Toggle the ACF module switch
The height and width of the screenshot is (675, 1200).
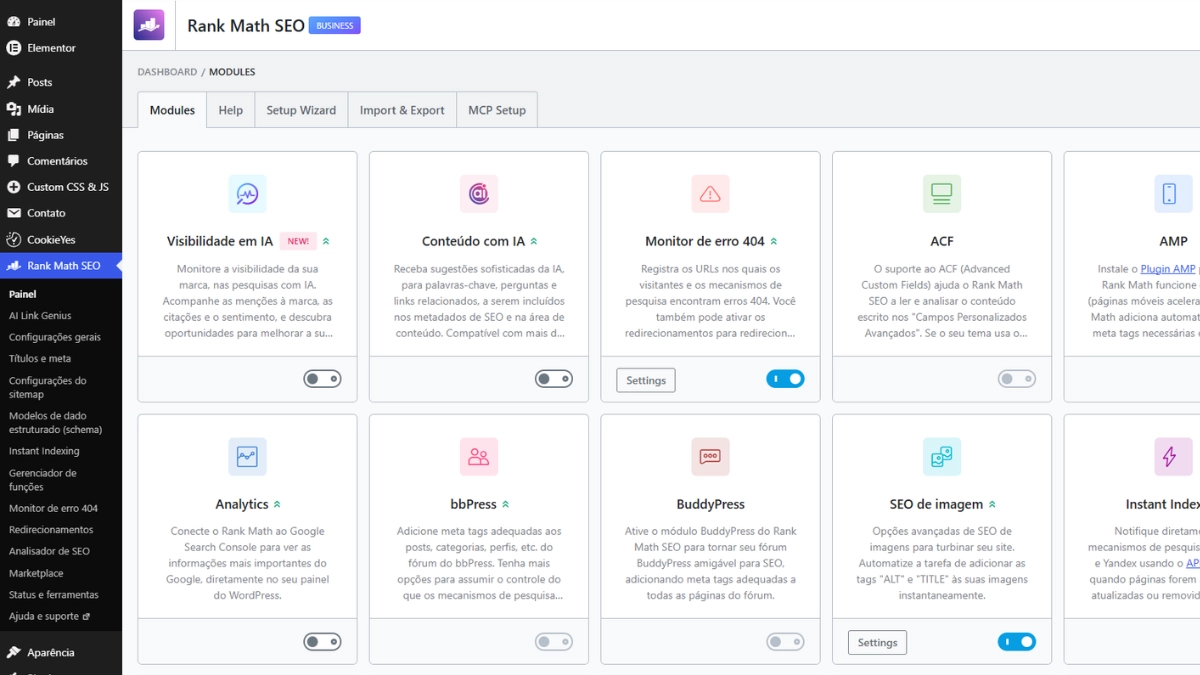click(1017, 379)
